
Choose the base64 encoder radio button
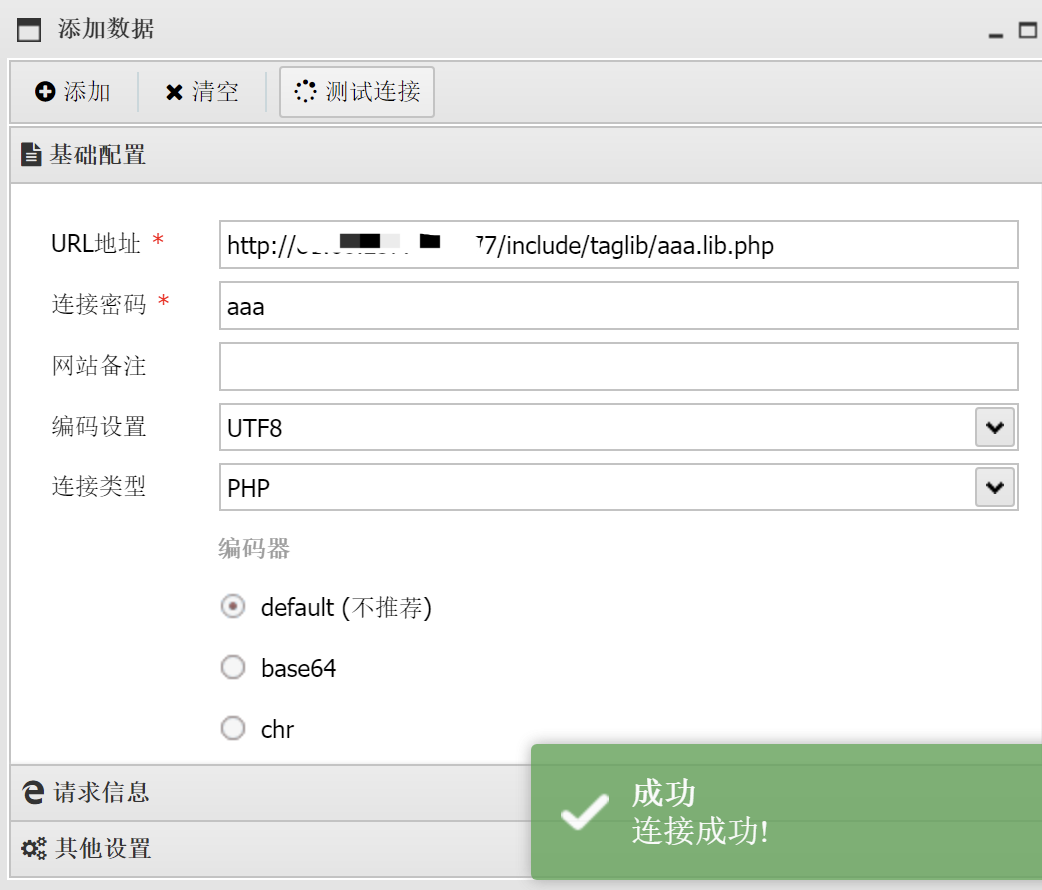tap(233, 668)
